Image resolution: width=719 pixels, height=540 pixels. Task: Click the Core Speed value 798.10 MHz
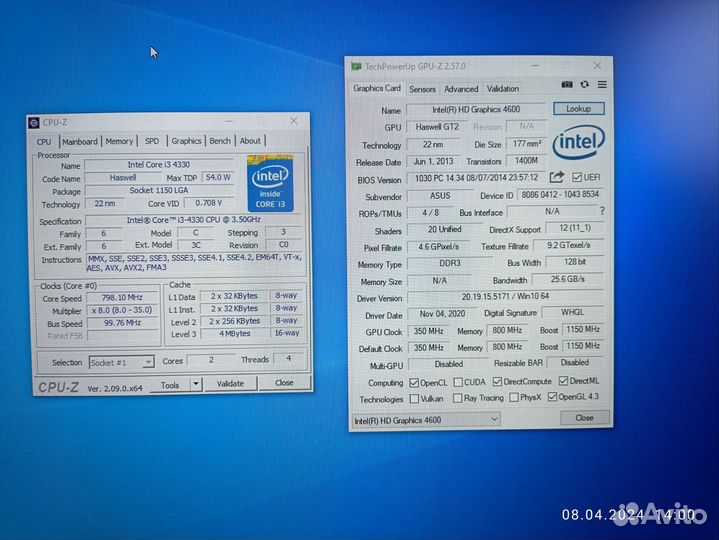tap(122, 298)
